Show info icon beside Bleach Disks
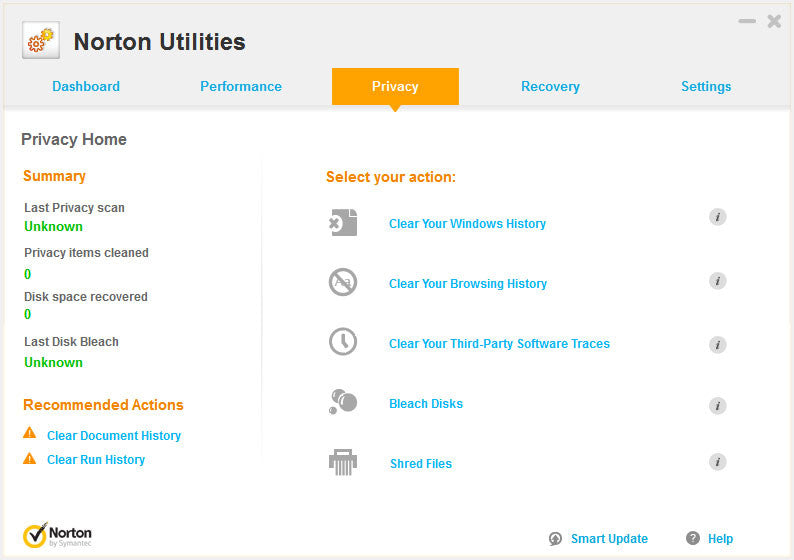This screenshot has height=560, width=794. click(717, 405)
